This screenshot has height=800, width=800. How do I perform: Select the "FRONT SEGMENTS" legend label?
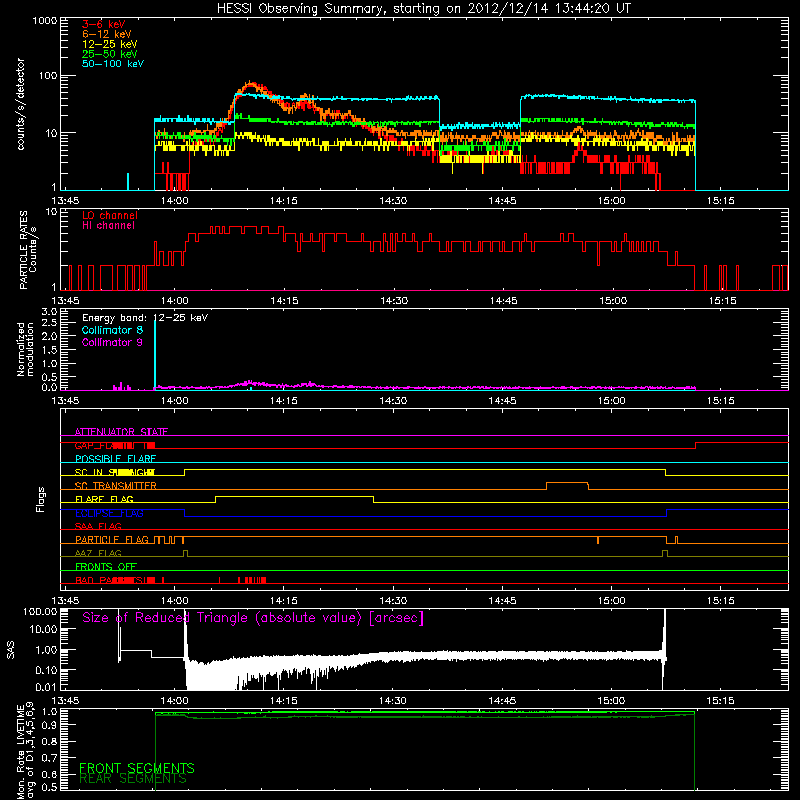[137, 768]
